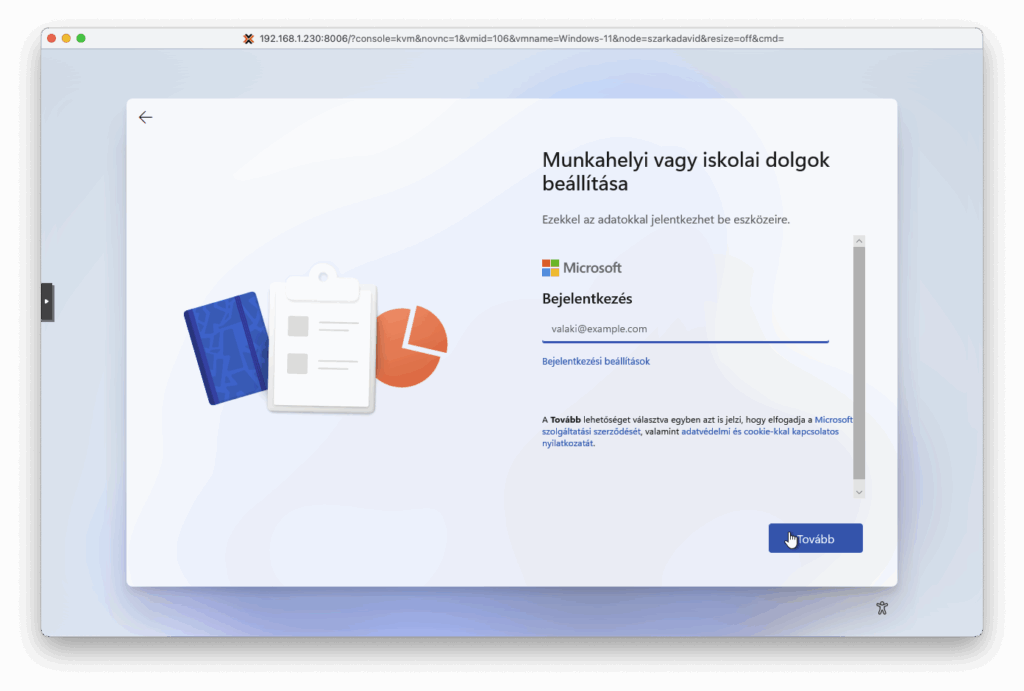Click the Proxmox icon in title bar

pos(248,39)
